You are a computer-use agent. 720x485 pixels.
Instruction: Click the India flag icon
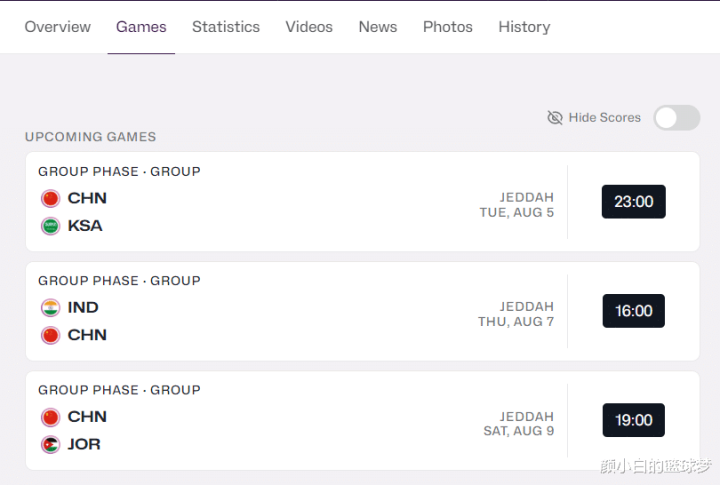pos(50,308)
